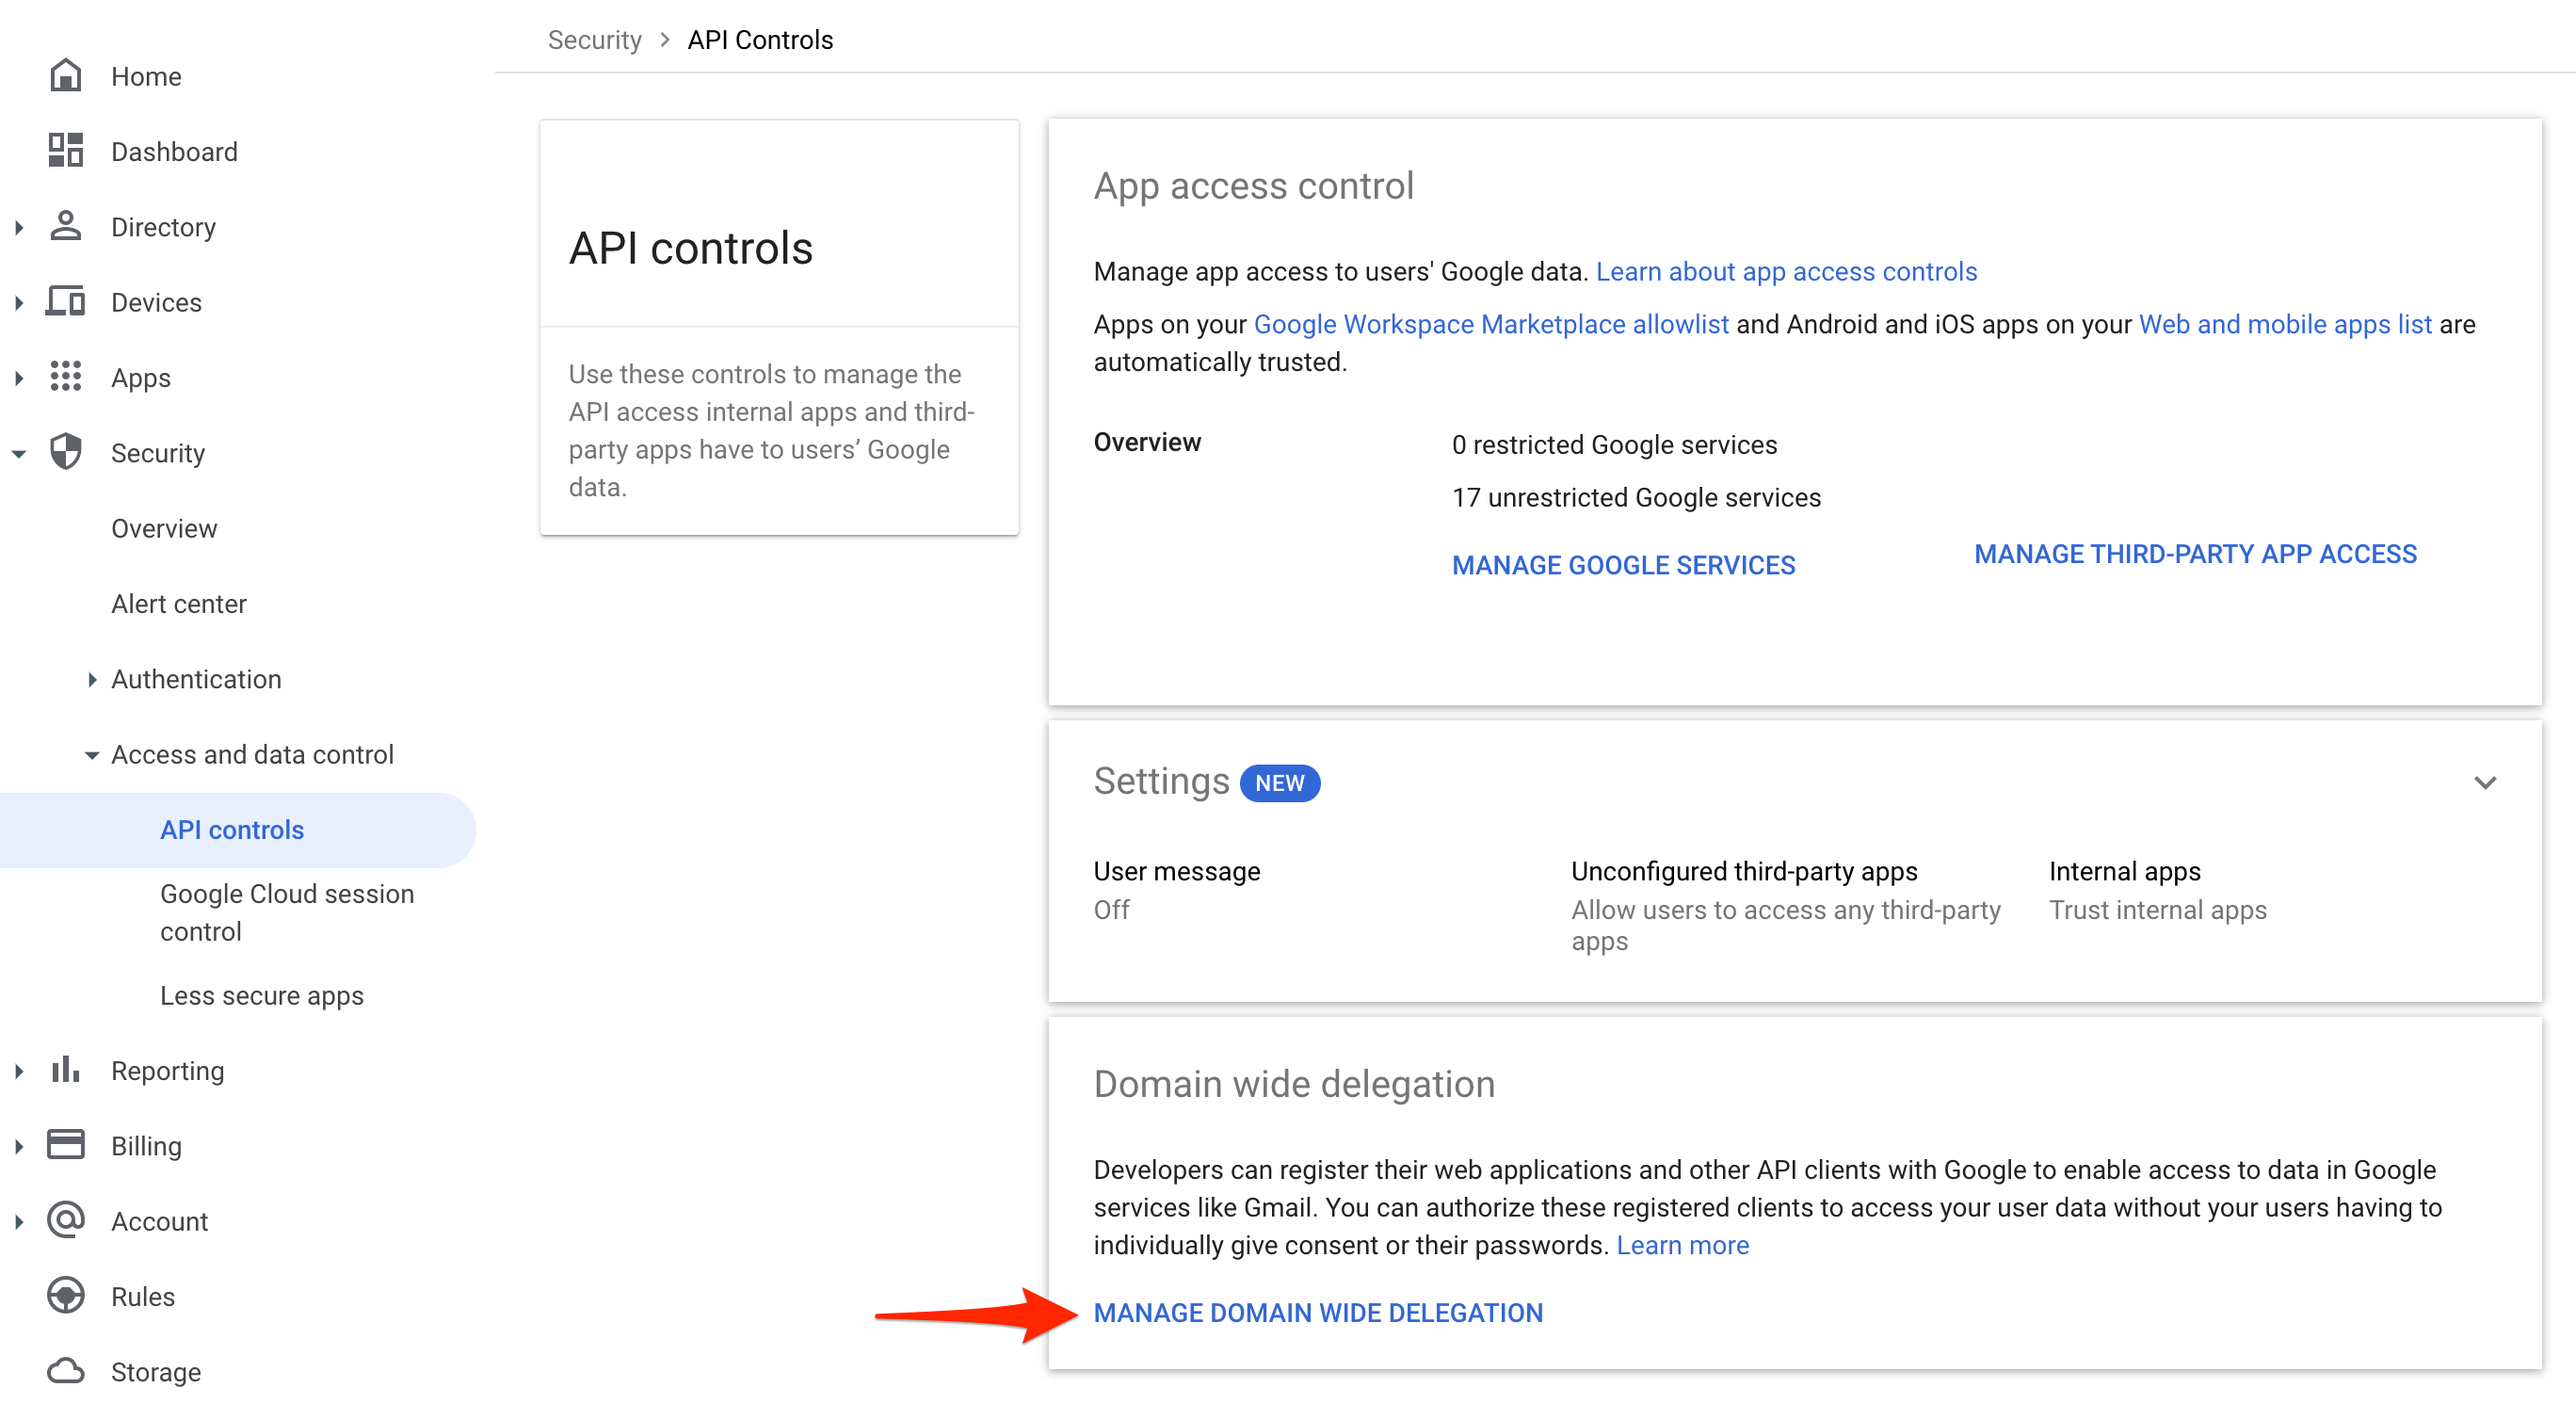Click the Rules steering wheel icon
Viewport: 2576px width, 1403px height.
65,1296
